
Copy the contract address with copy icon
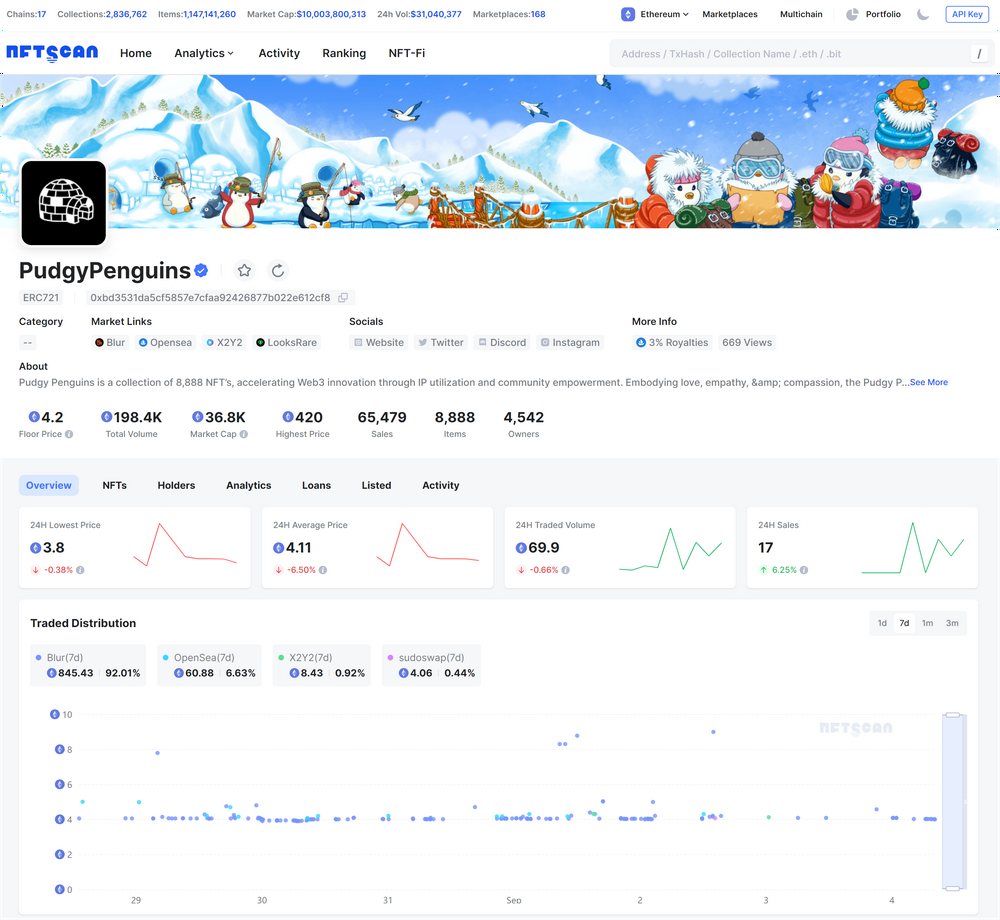(343, 298)
